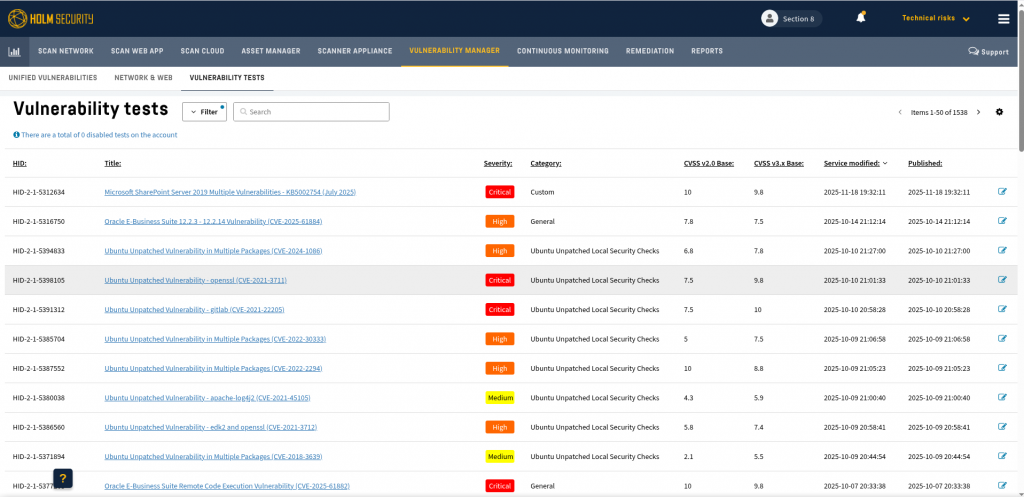The image size is (1024, 497).
Task: Sort by HID column header
Action: (20, 163)
